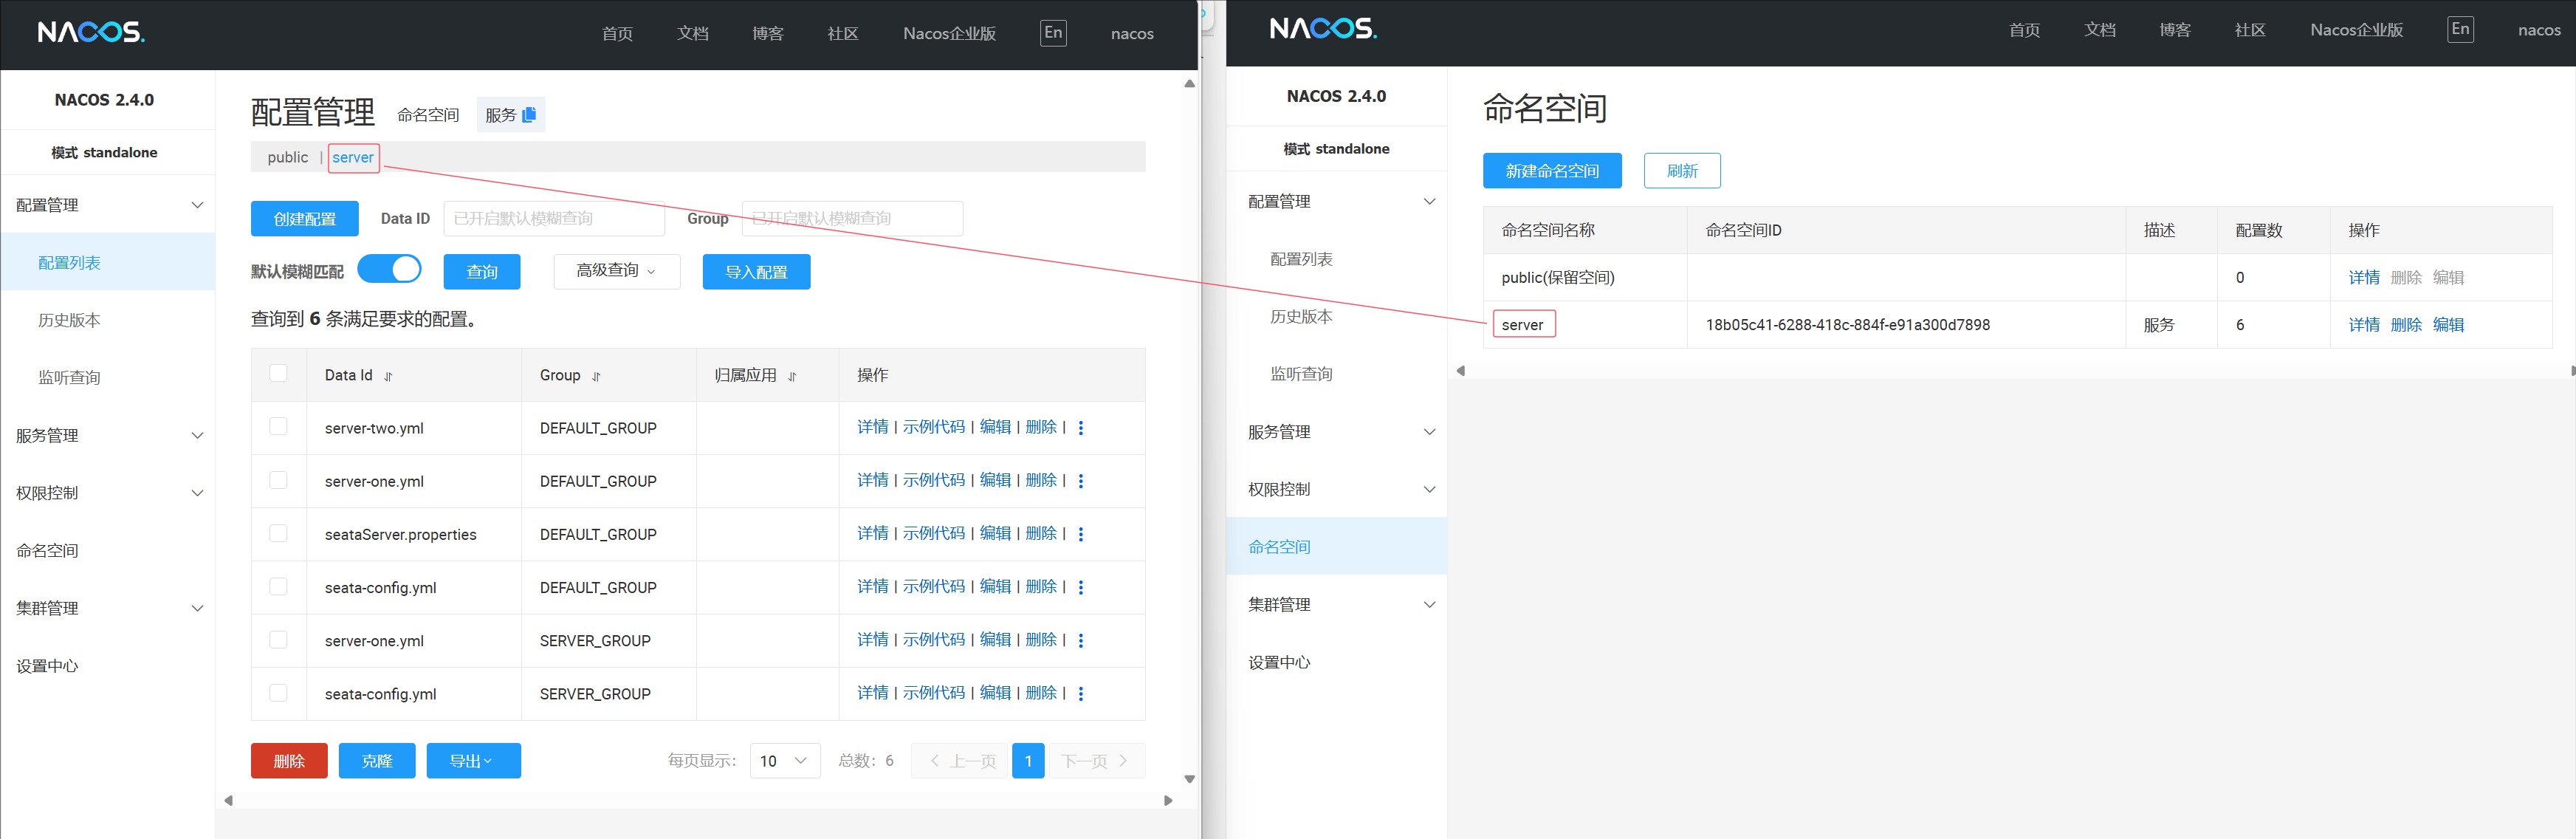The image size is (2576, 839).
Task: Sort by 归属应用 column icon
Action: tap(792, 377)
